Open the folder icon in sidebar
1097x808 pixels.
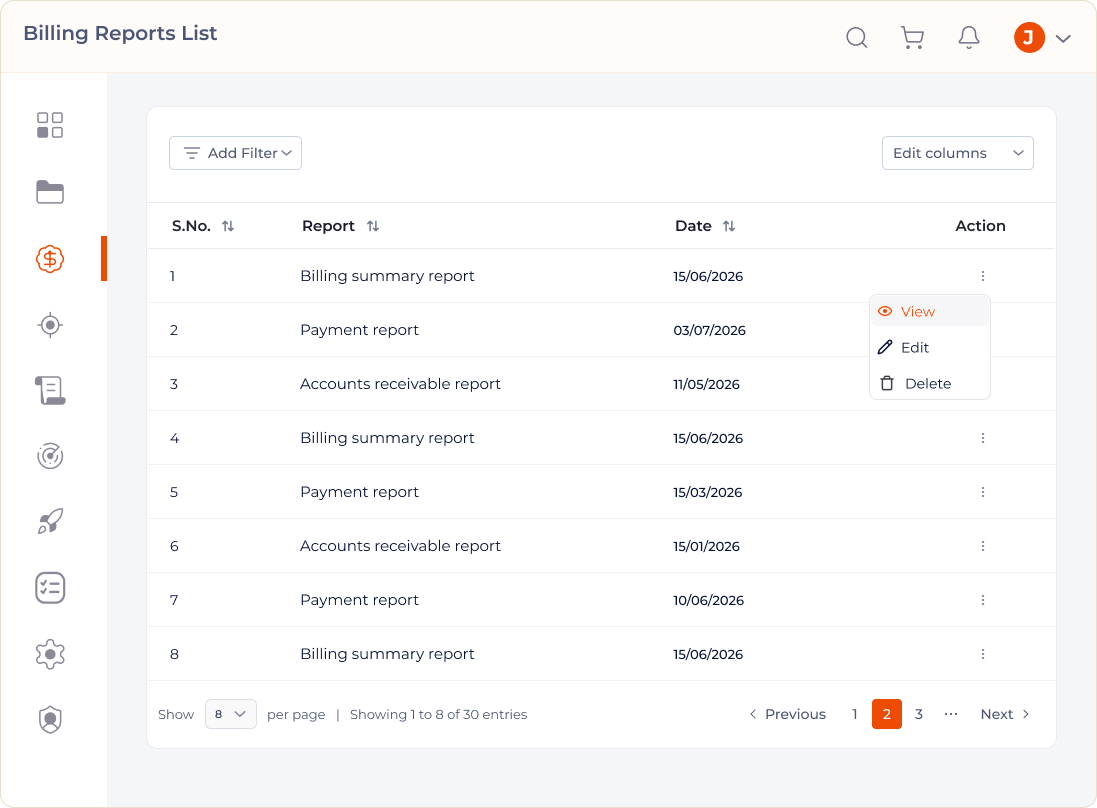(50, 192)
